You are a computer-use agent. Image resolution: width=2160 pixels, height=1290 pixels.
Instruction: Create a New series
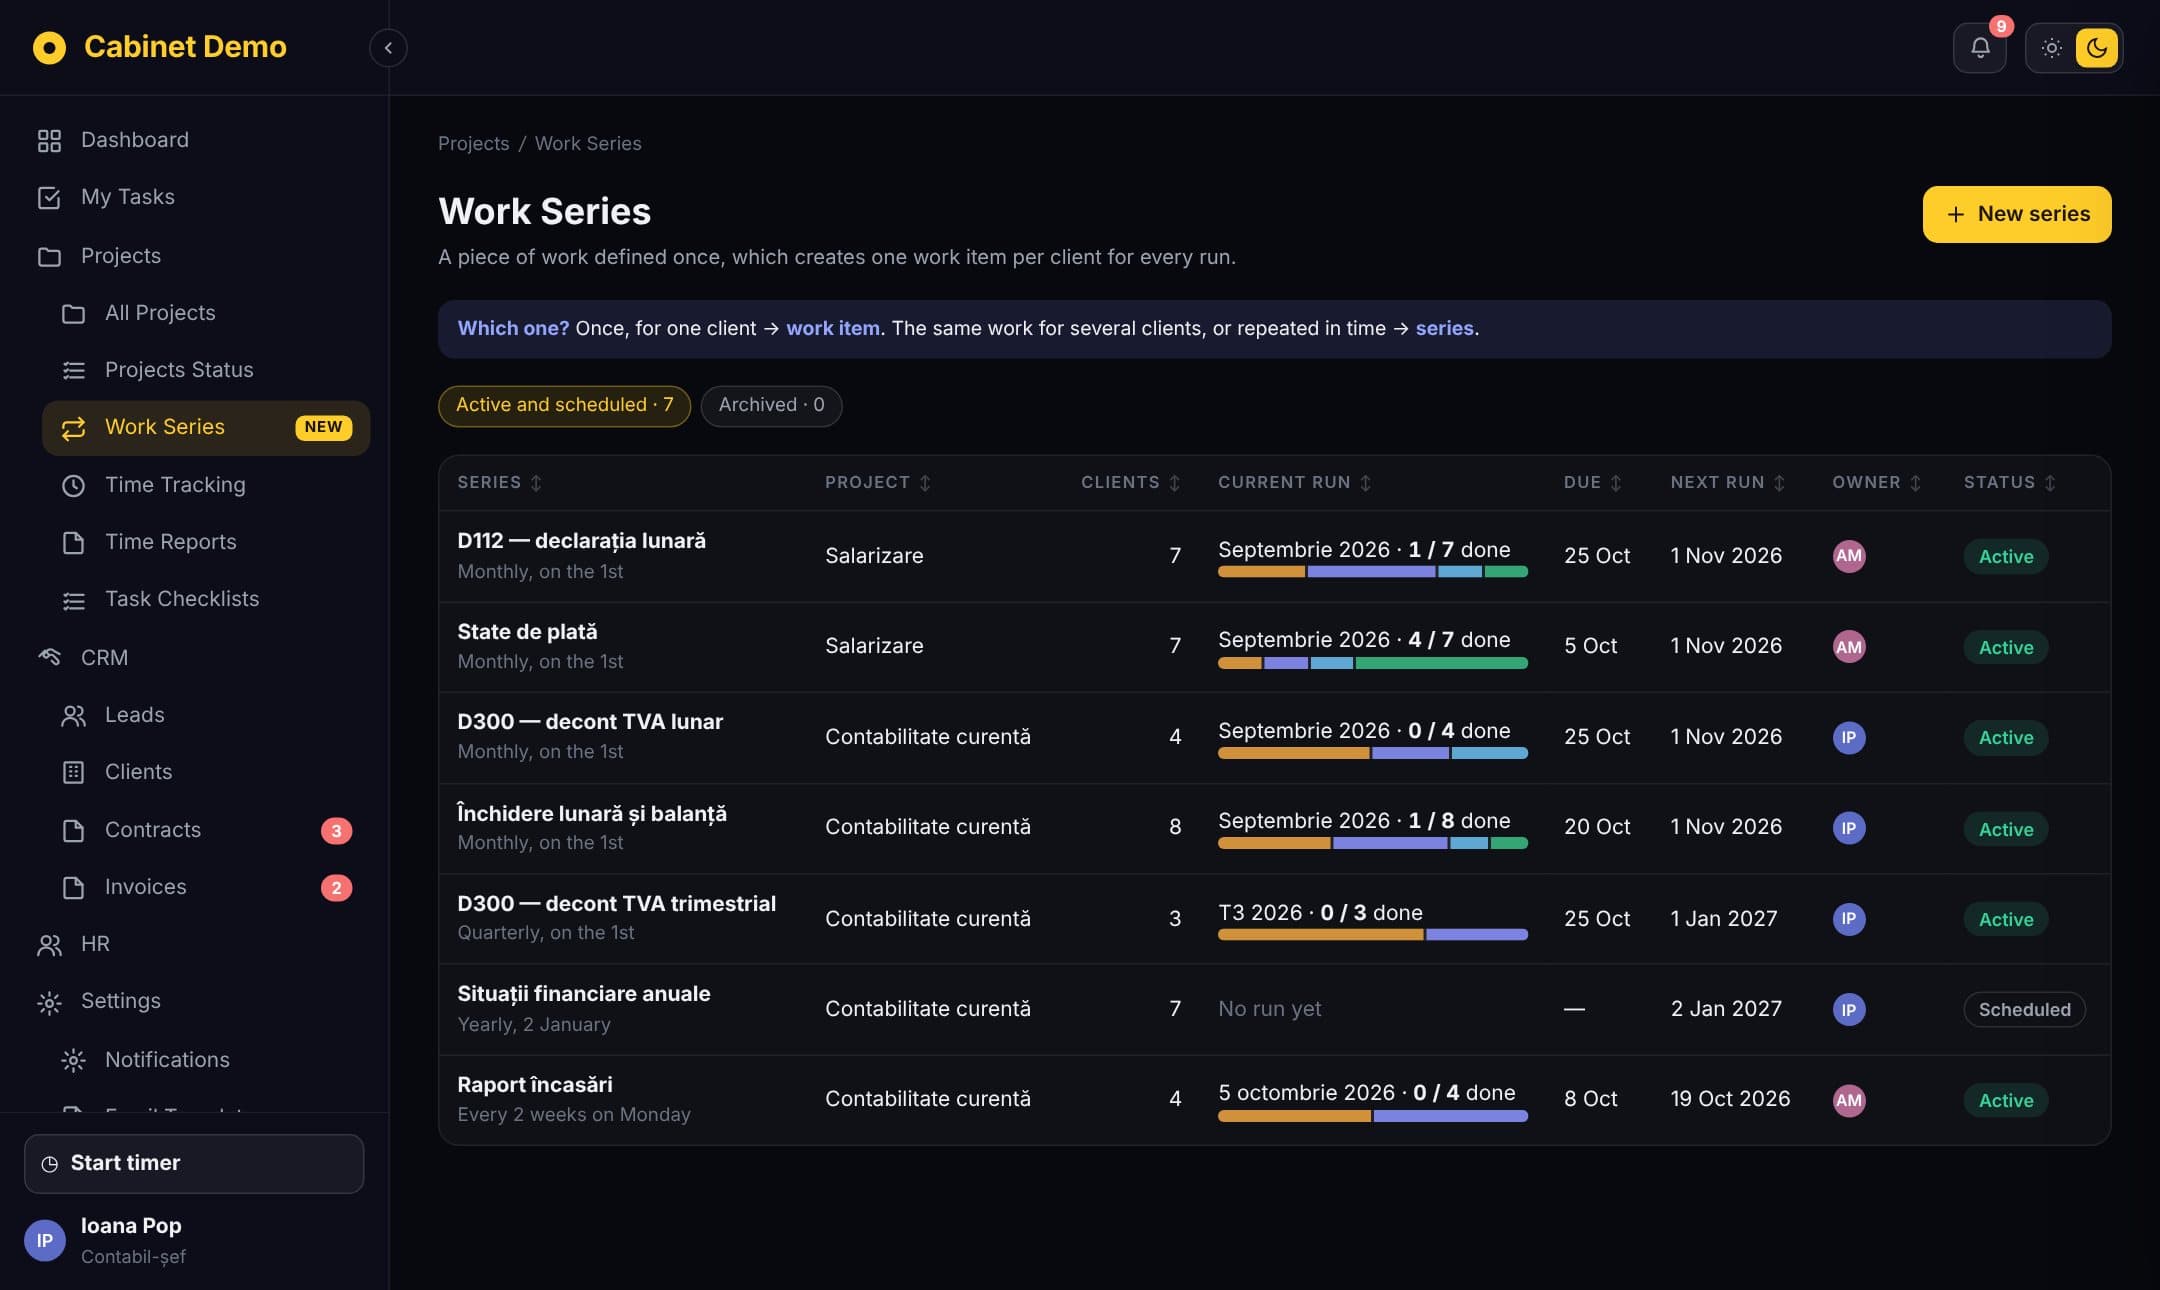point(2016,214)
